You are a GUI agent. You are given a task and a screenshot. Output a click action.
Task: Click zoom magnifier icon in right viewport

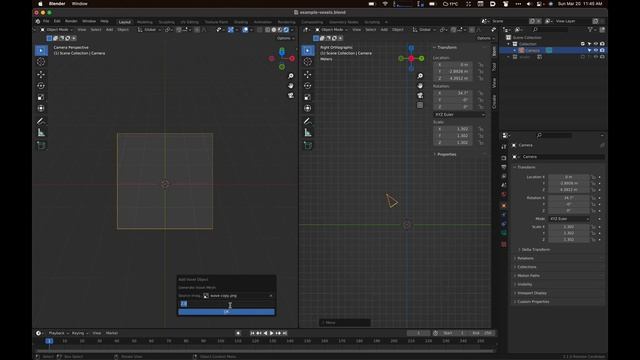420,76
